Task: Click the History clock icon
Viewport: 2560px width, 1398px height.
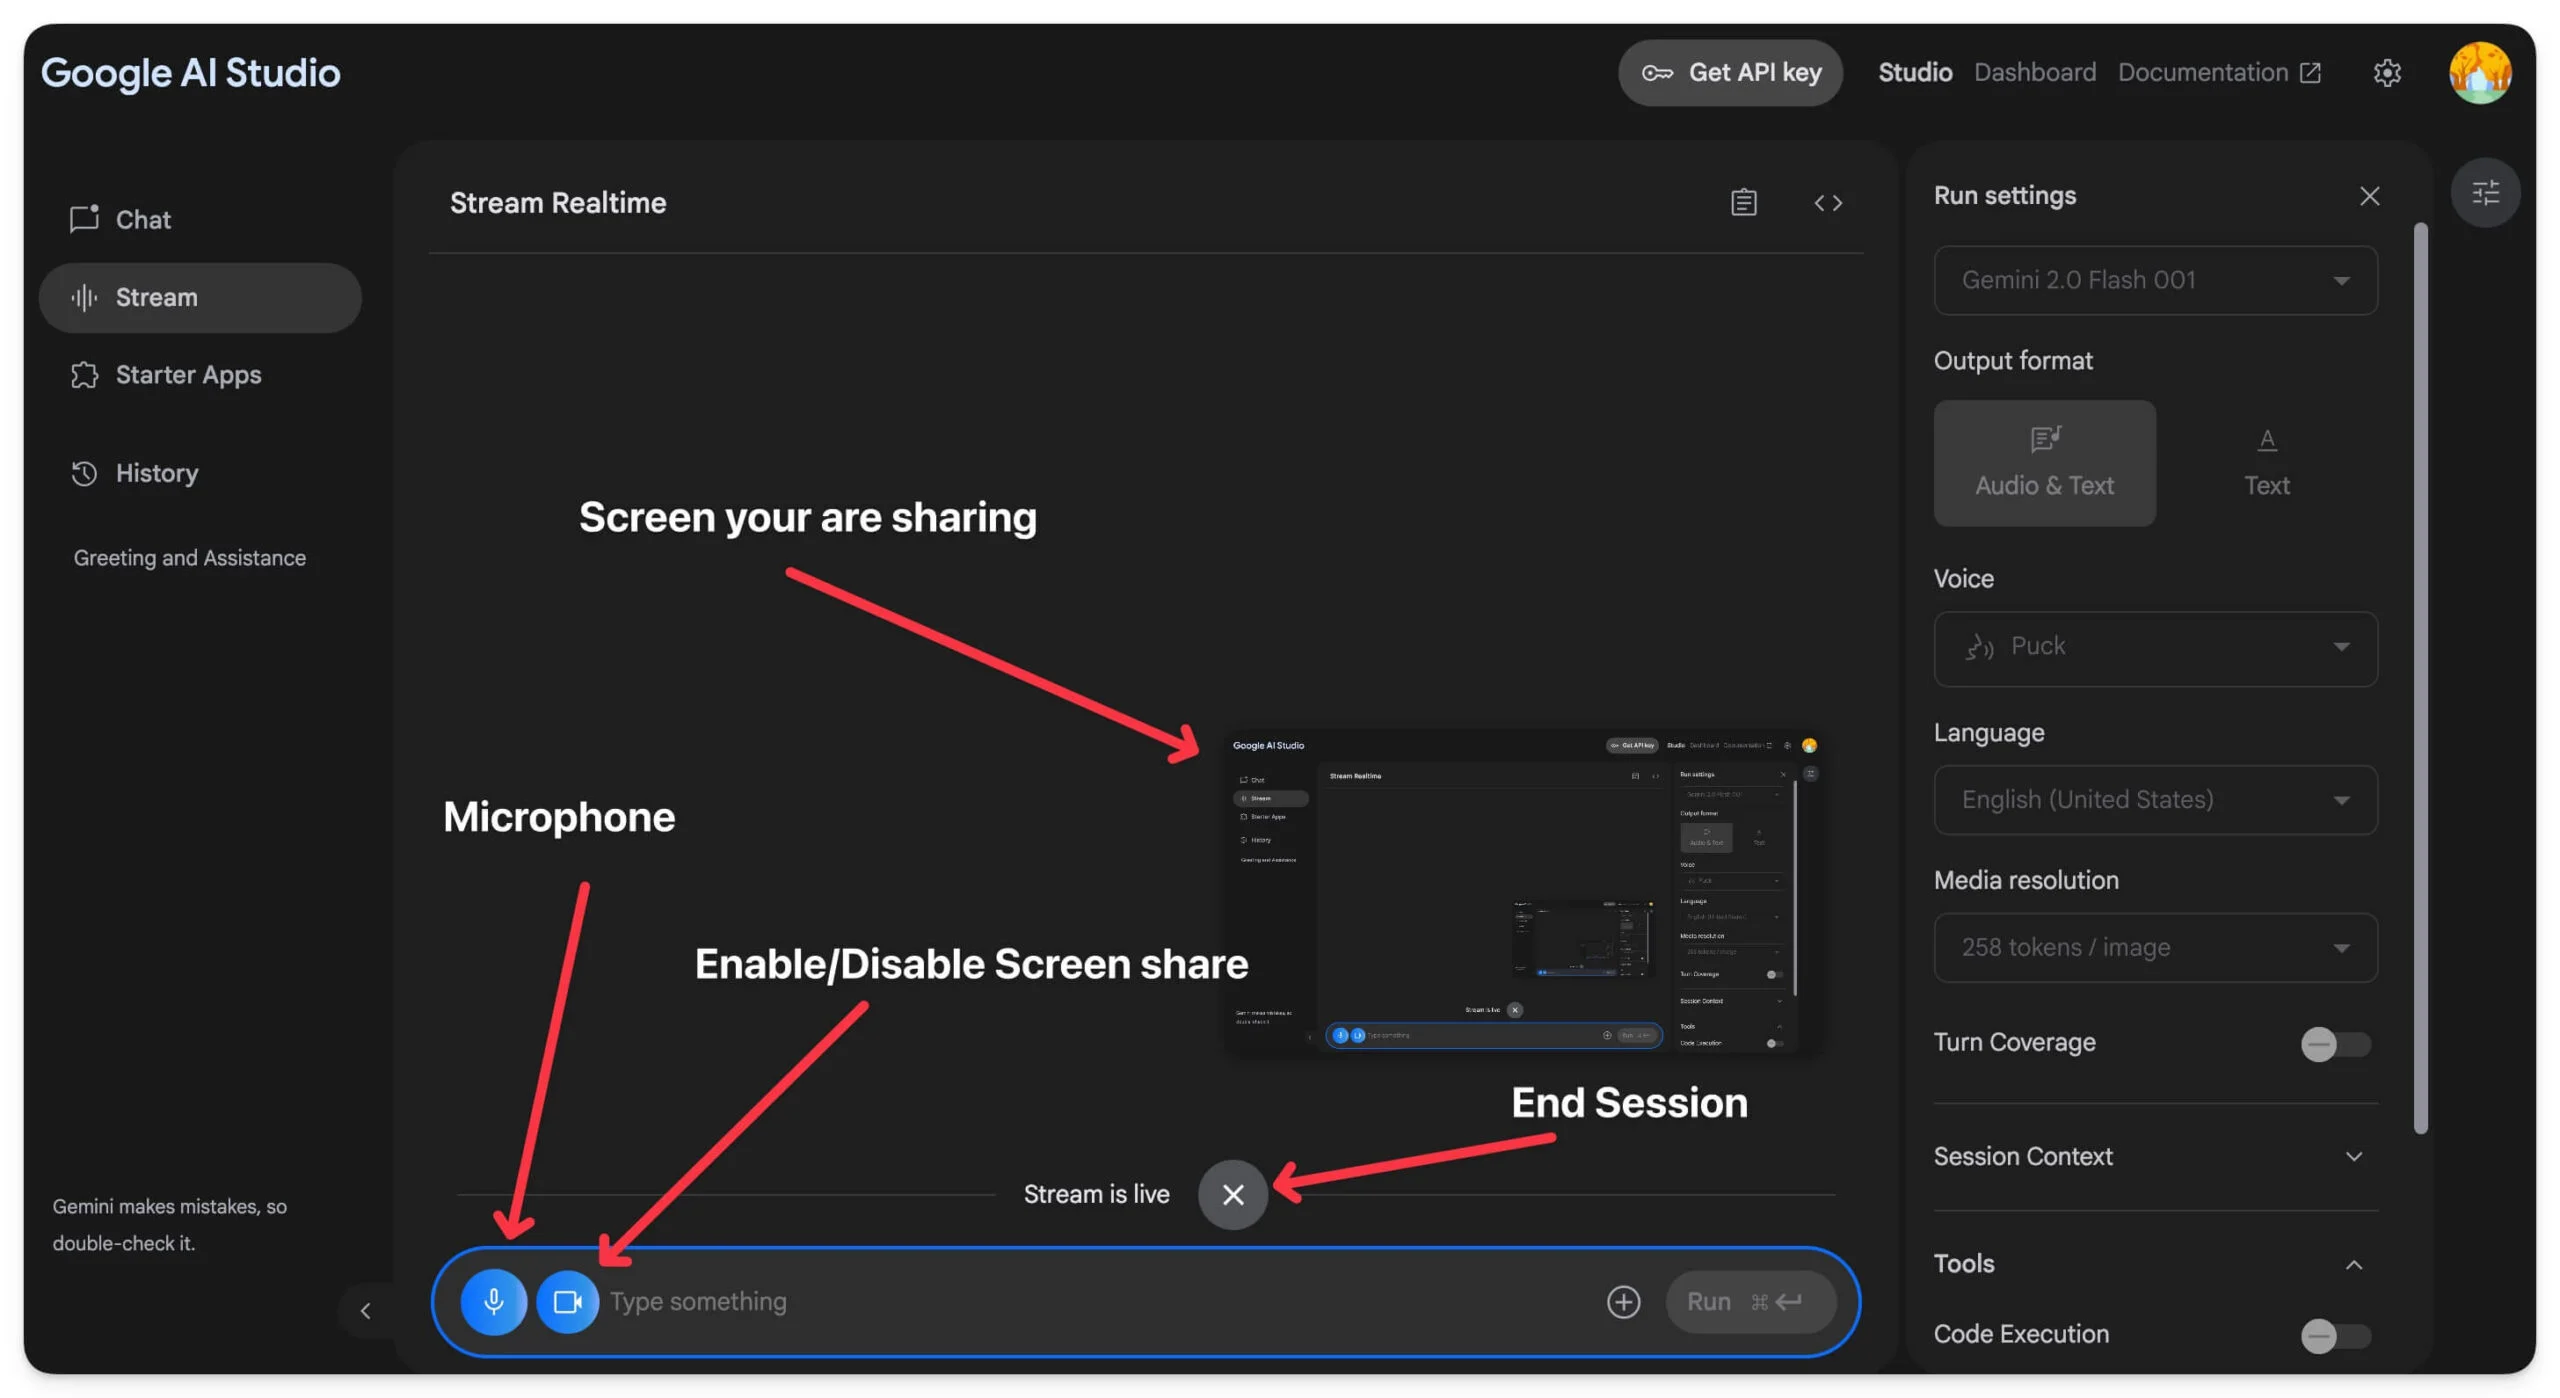Action: [84, 472]
